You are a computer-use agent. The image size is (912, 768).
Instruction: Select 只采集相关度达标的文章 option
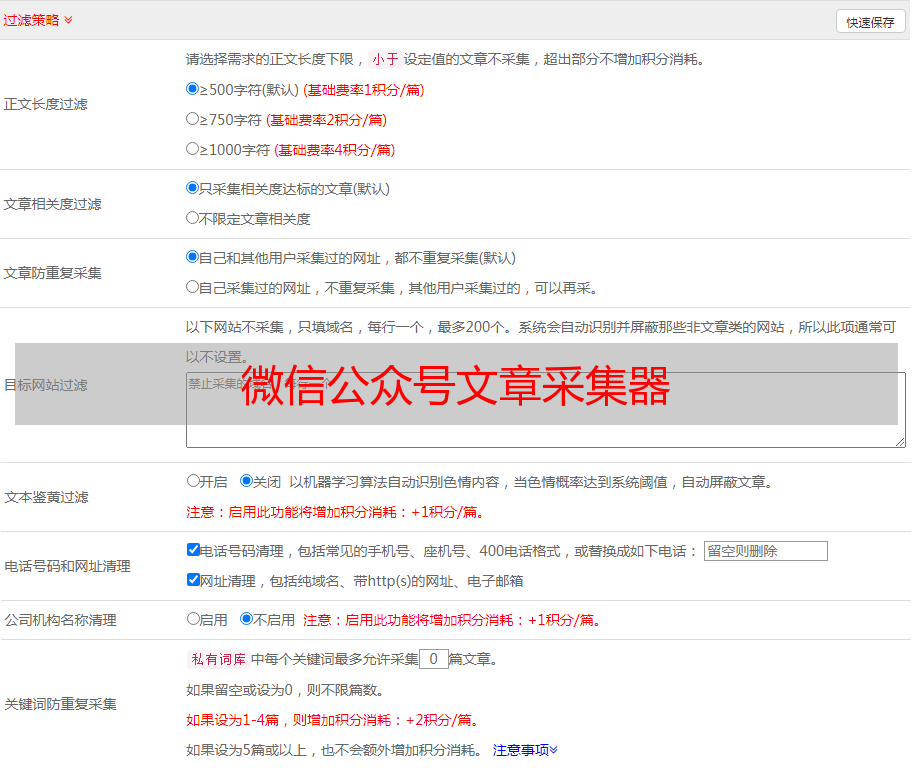pos(193,188)
